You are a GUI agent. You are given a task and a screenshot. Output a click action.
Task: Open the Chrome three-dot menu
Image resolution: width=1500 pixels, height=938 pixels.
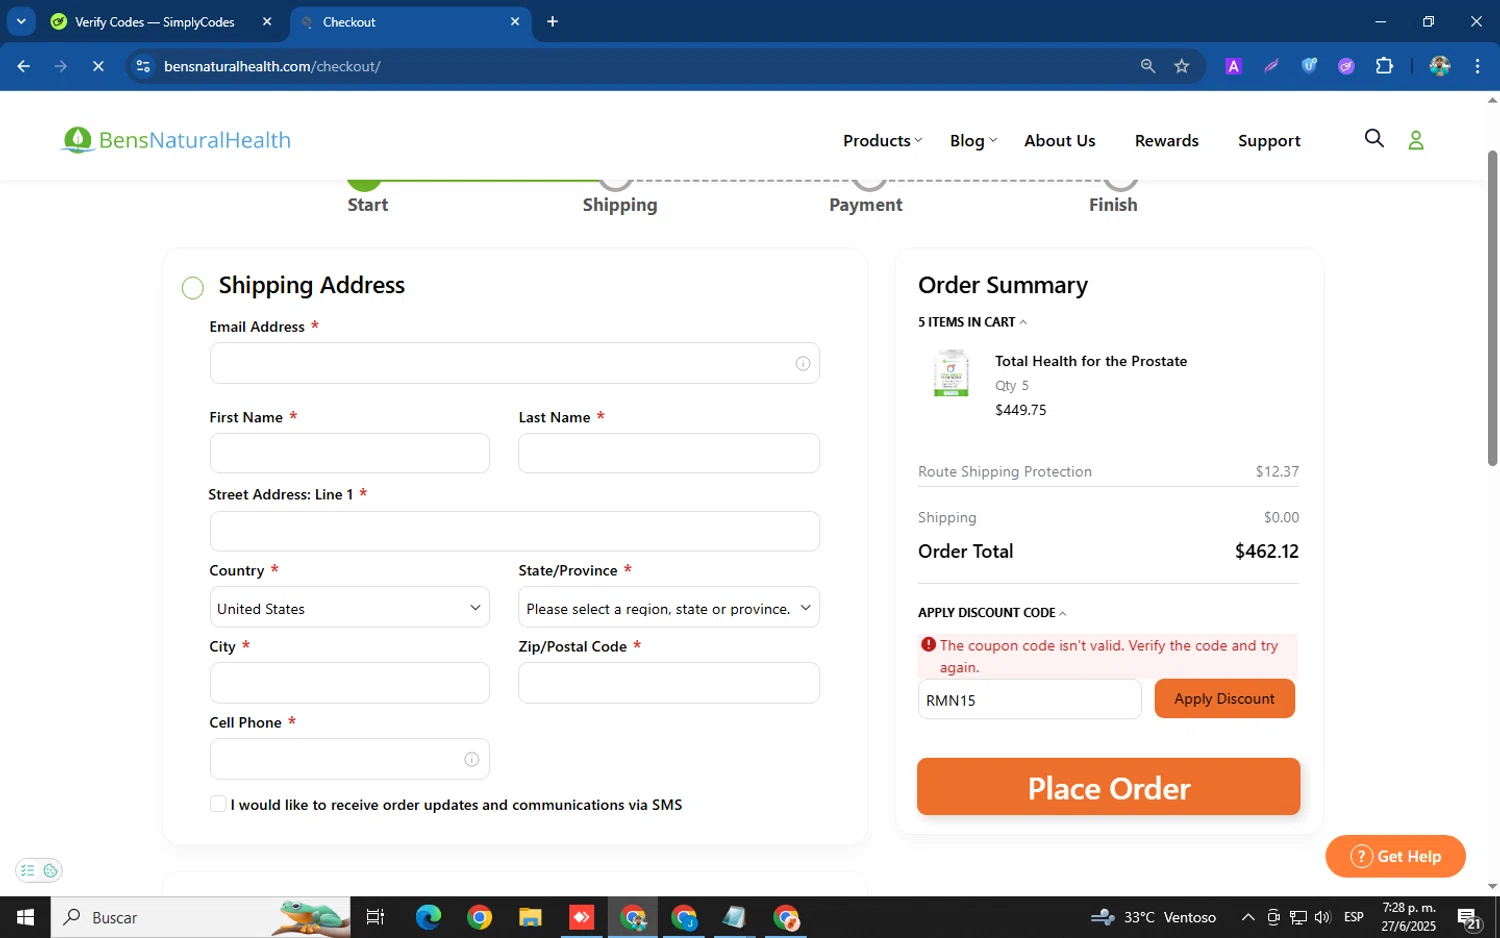coord(1477,66)
